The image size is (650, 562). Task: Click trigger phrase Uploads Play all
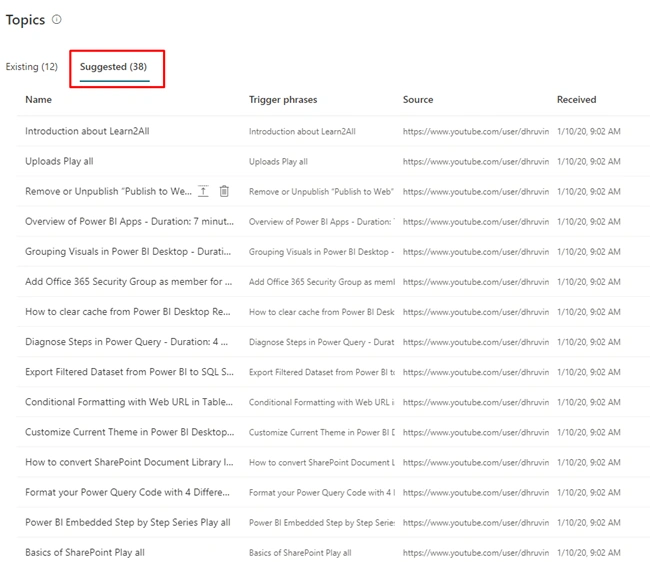point(278,162)
